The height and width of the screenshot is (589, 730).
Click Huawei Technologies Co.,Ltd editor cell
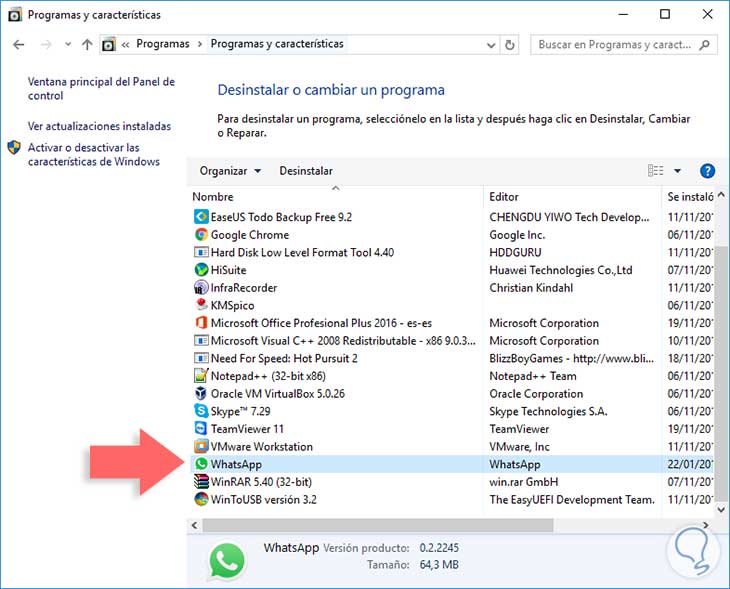[x=561, y=270]
